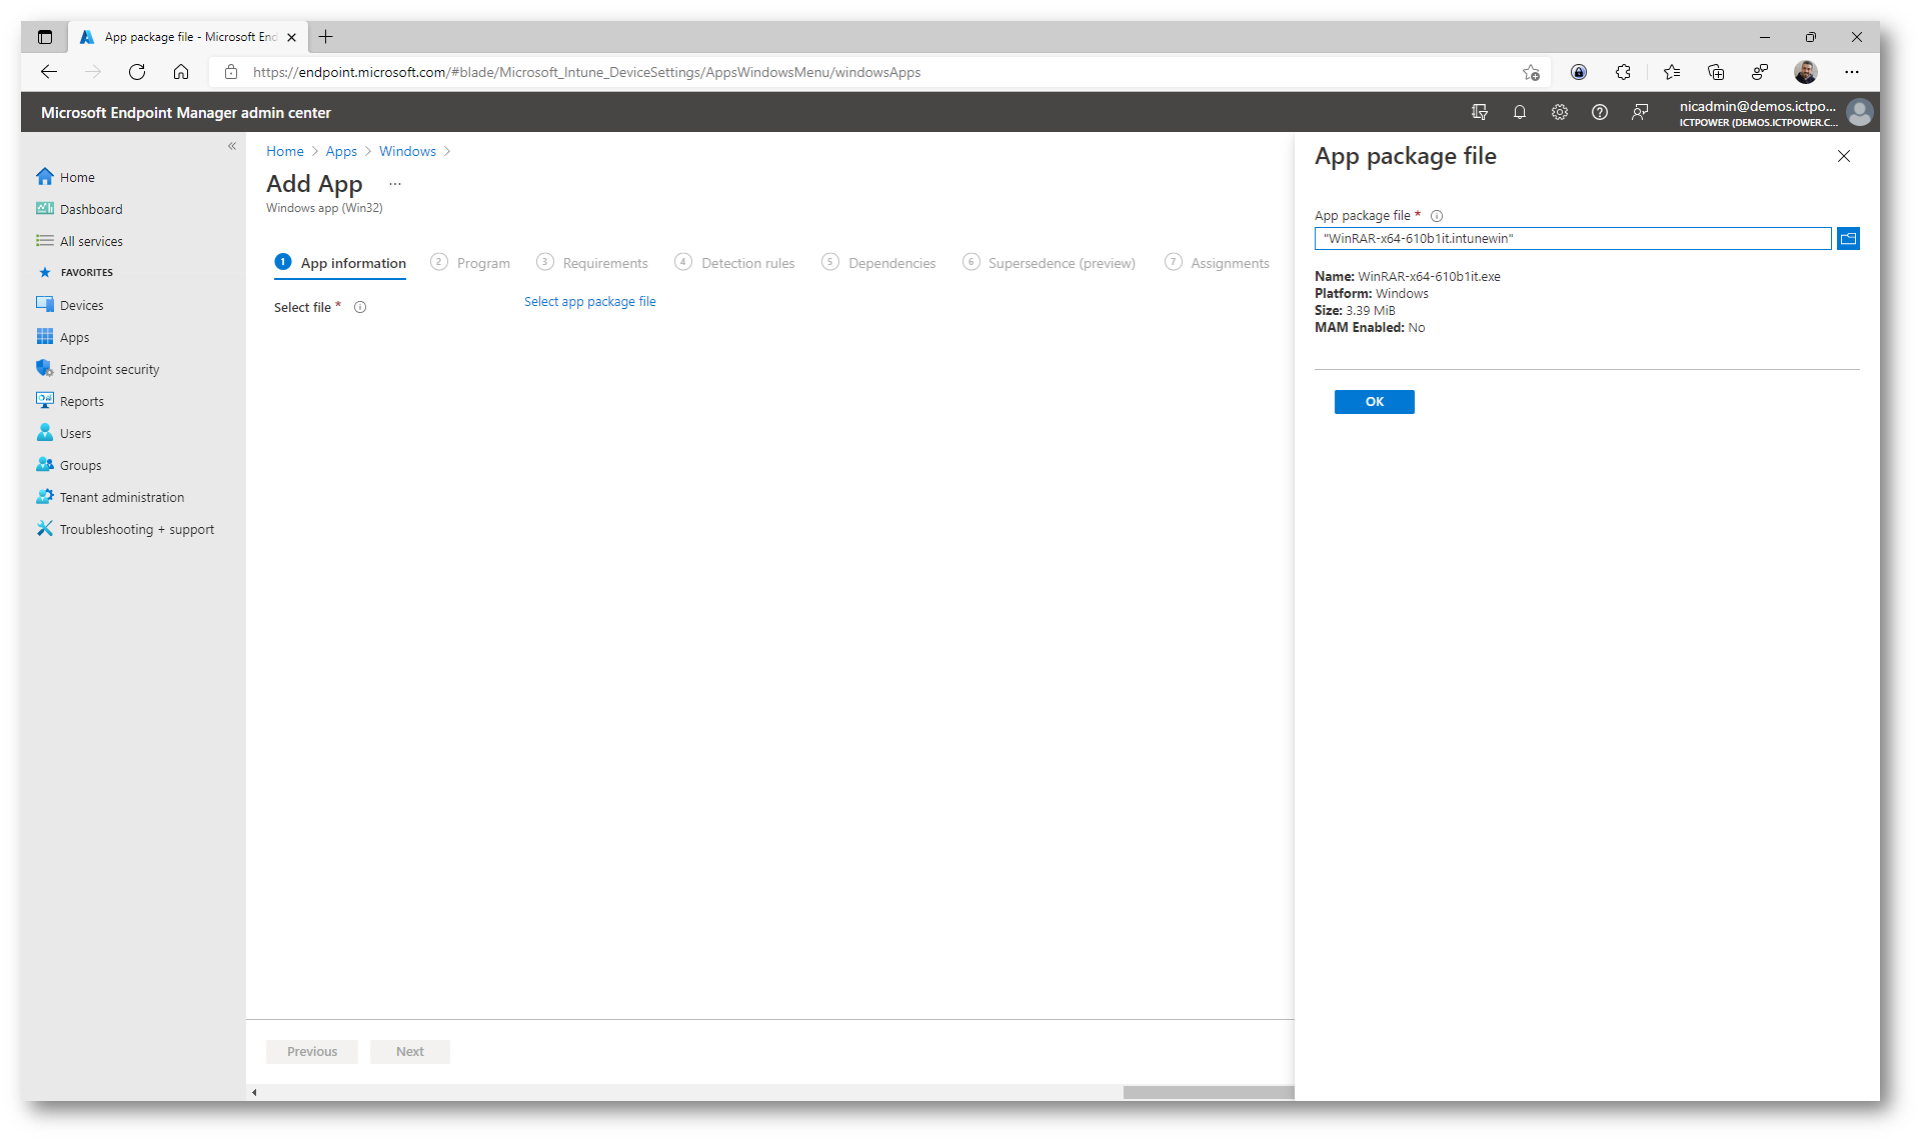Click the browse folder icon for the package file
This screenshot has width=1922, height=1143.
[1847, 238]
